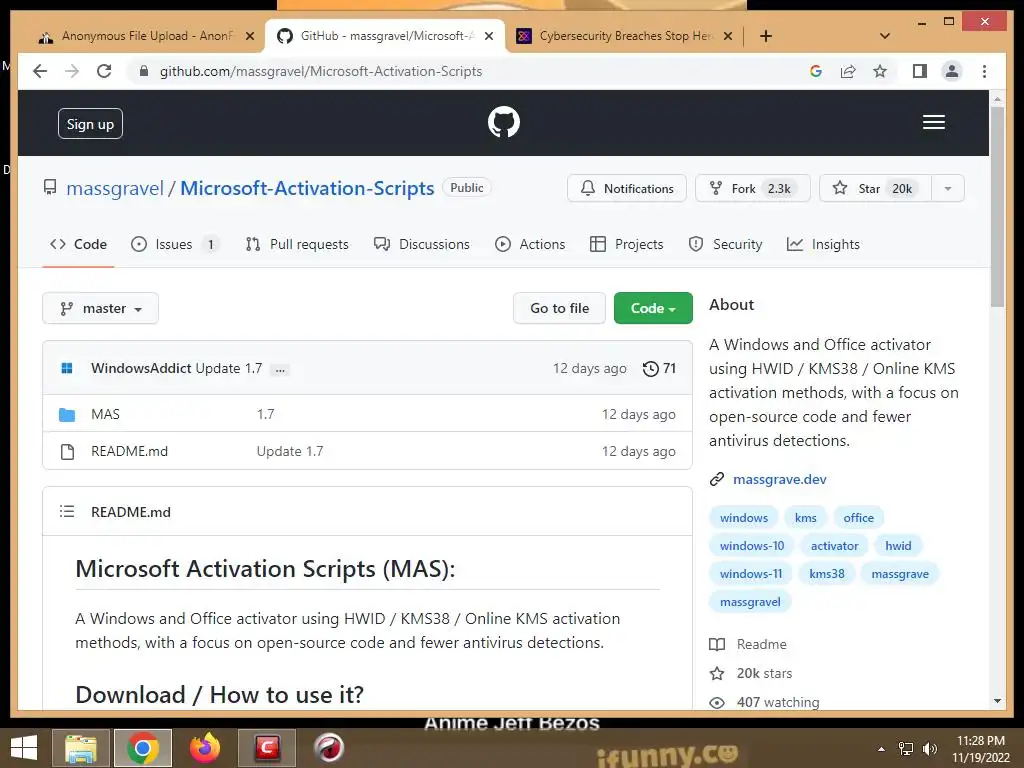Expand commit message ellipsis
The width and height of the screenshot is (1024, 768).
(280, 370)
